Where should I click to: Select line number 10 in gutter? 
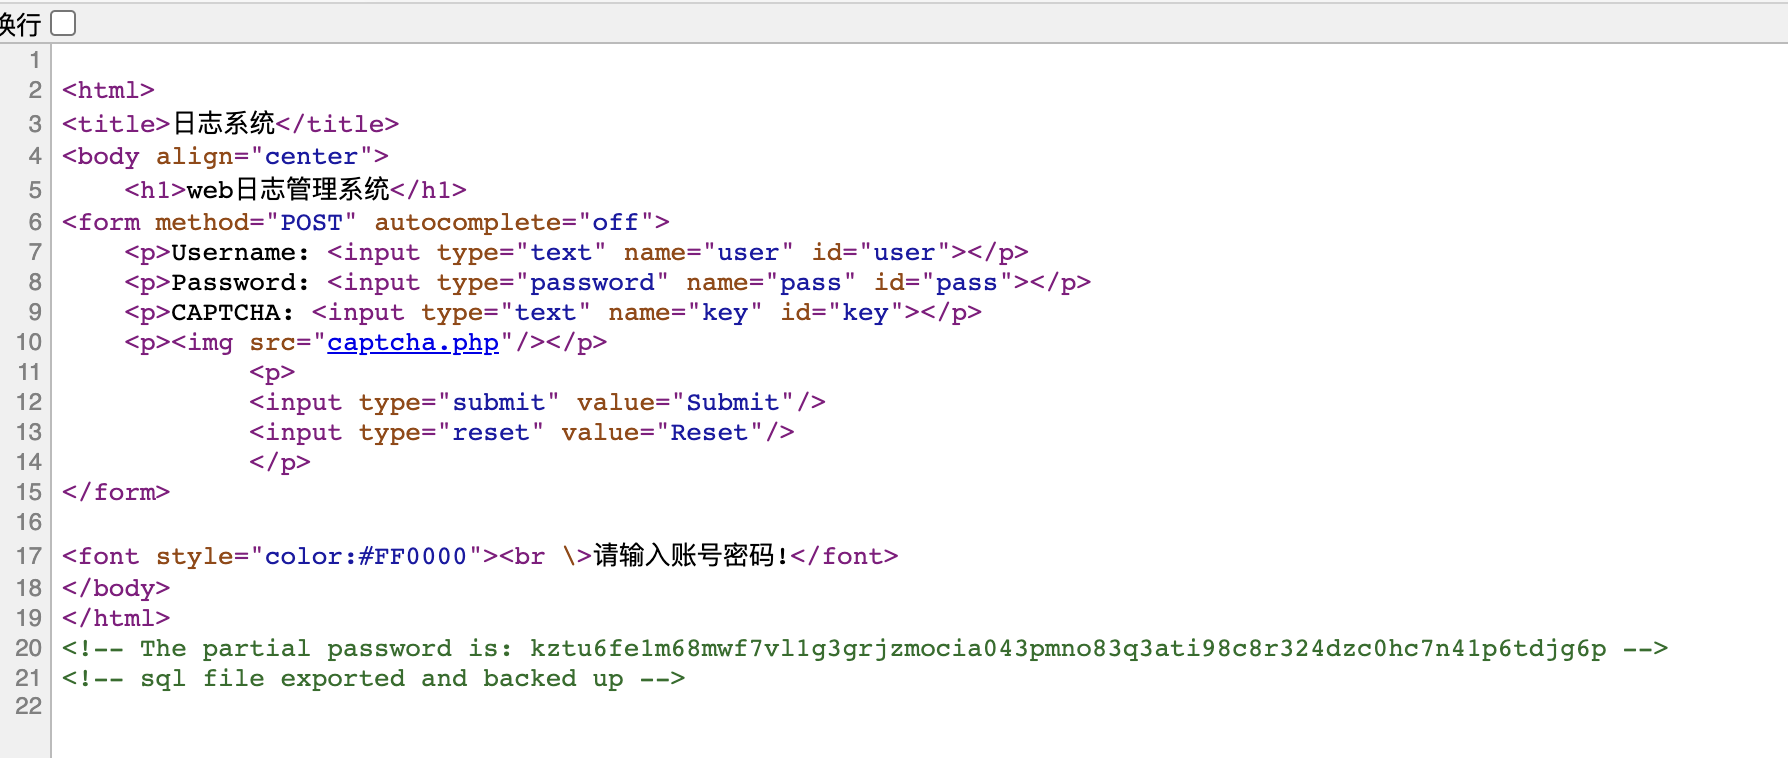(28, 342)
